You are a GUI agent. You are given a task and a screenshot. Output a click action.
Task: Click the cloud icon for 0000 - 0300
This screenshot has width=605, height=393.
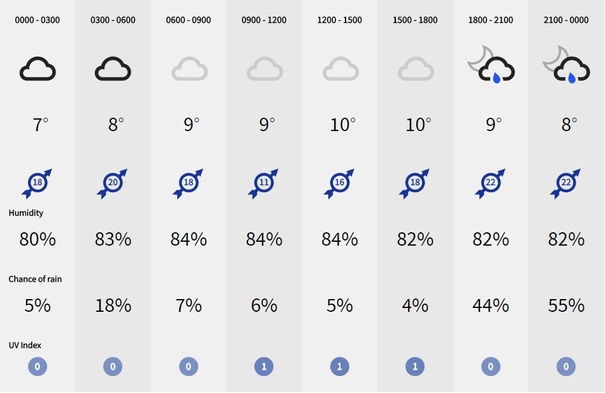point(37,69)
